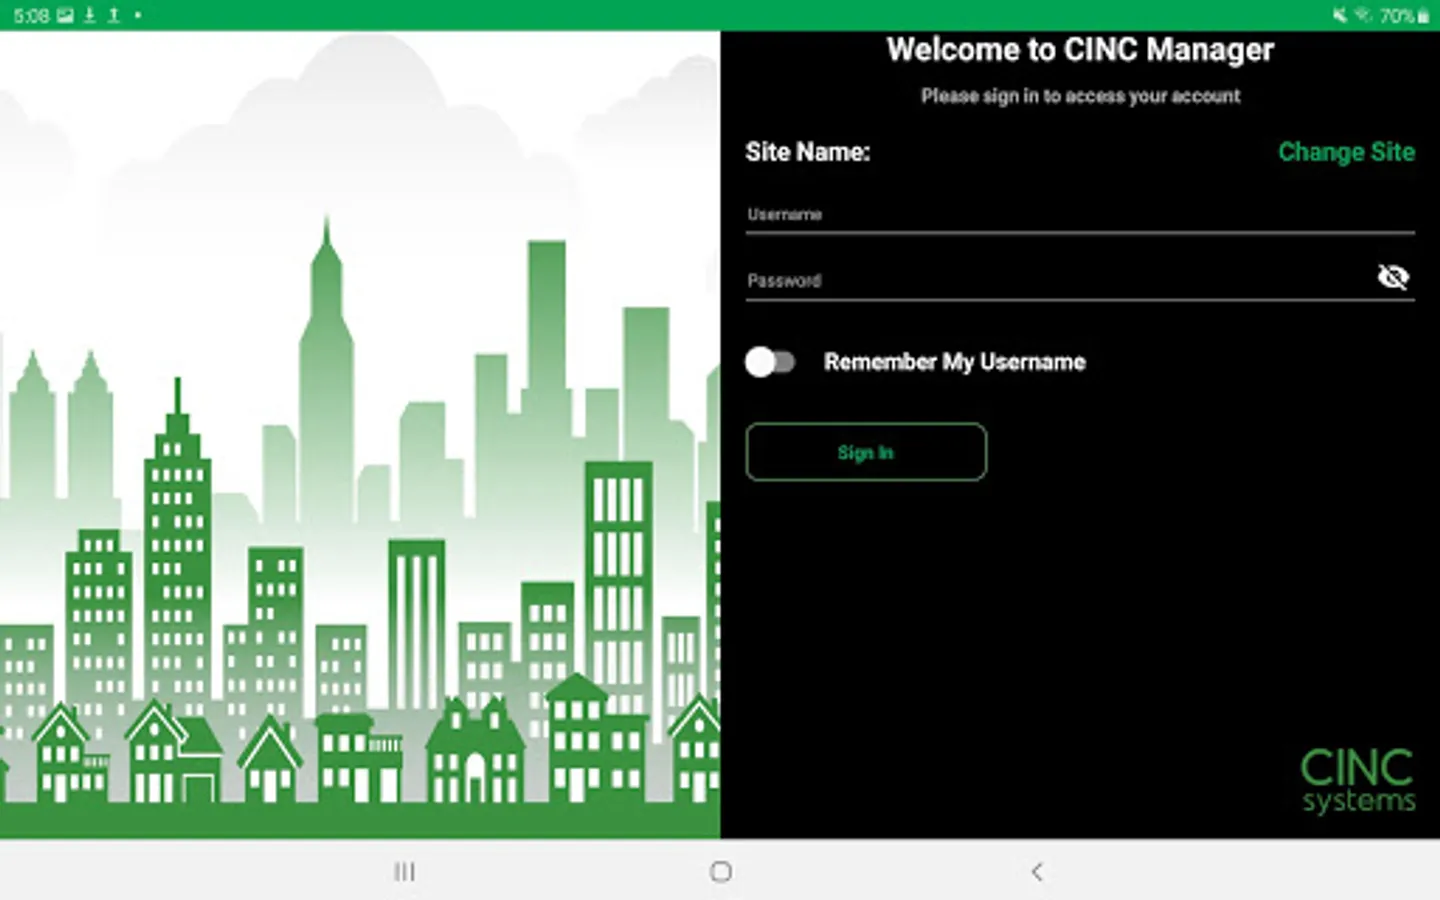The height and width of the screenshot is (900, 1440).
Task: Tap the Android home navigation icon
Action: 720,872
